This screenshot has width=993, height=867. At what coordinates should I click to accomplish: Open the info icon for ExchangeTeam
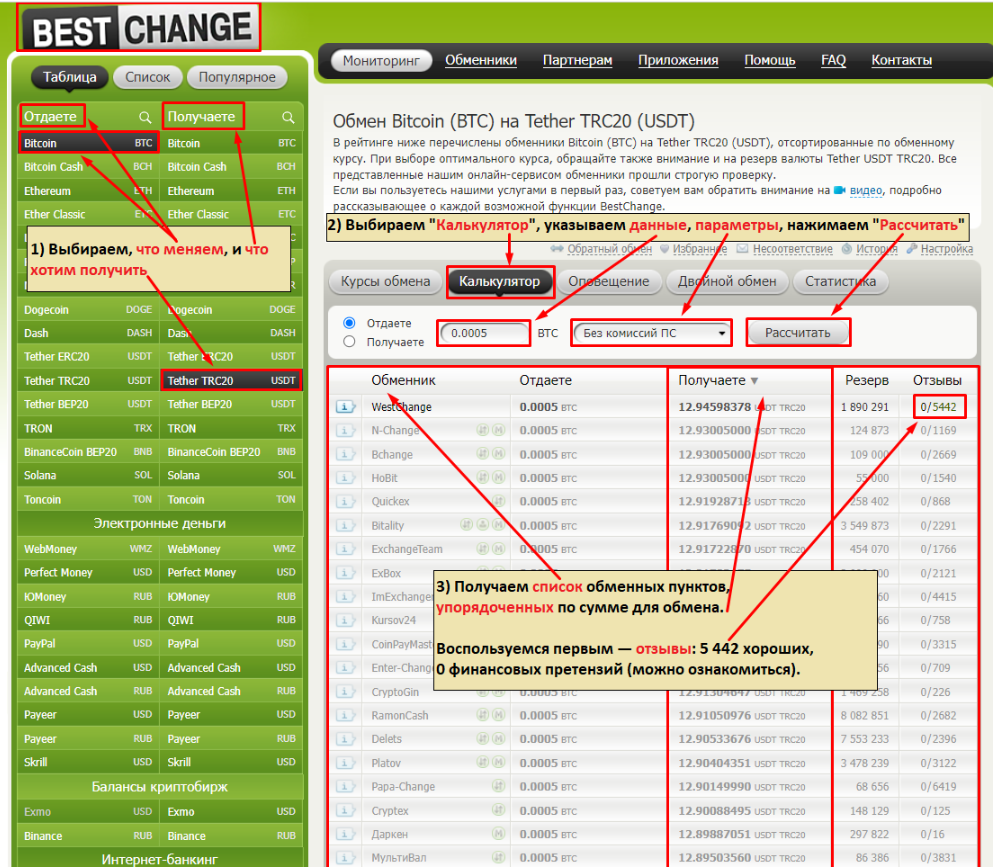pyautogui.click(x=345, y=549)
